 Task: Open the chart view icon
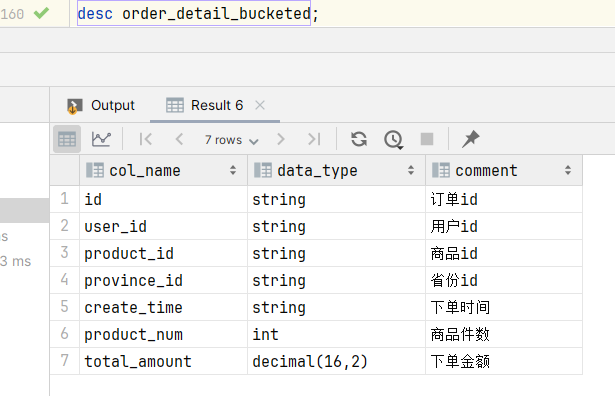(101, 139)
